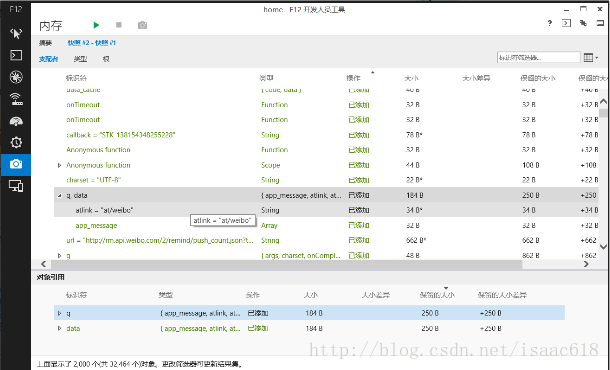Open the column display settings dropdown
Viewport: 610px width, 370px height.
click(591, 58)
